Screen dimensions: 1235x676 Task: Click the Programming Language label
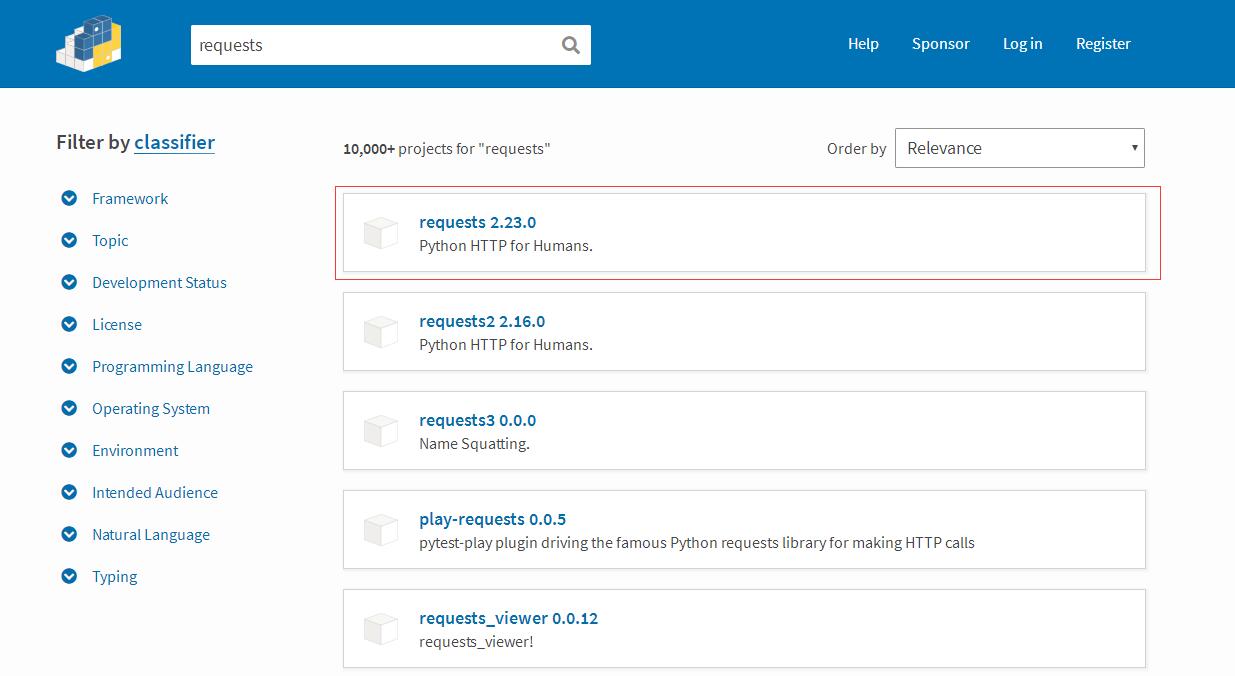pos(172,367)
